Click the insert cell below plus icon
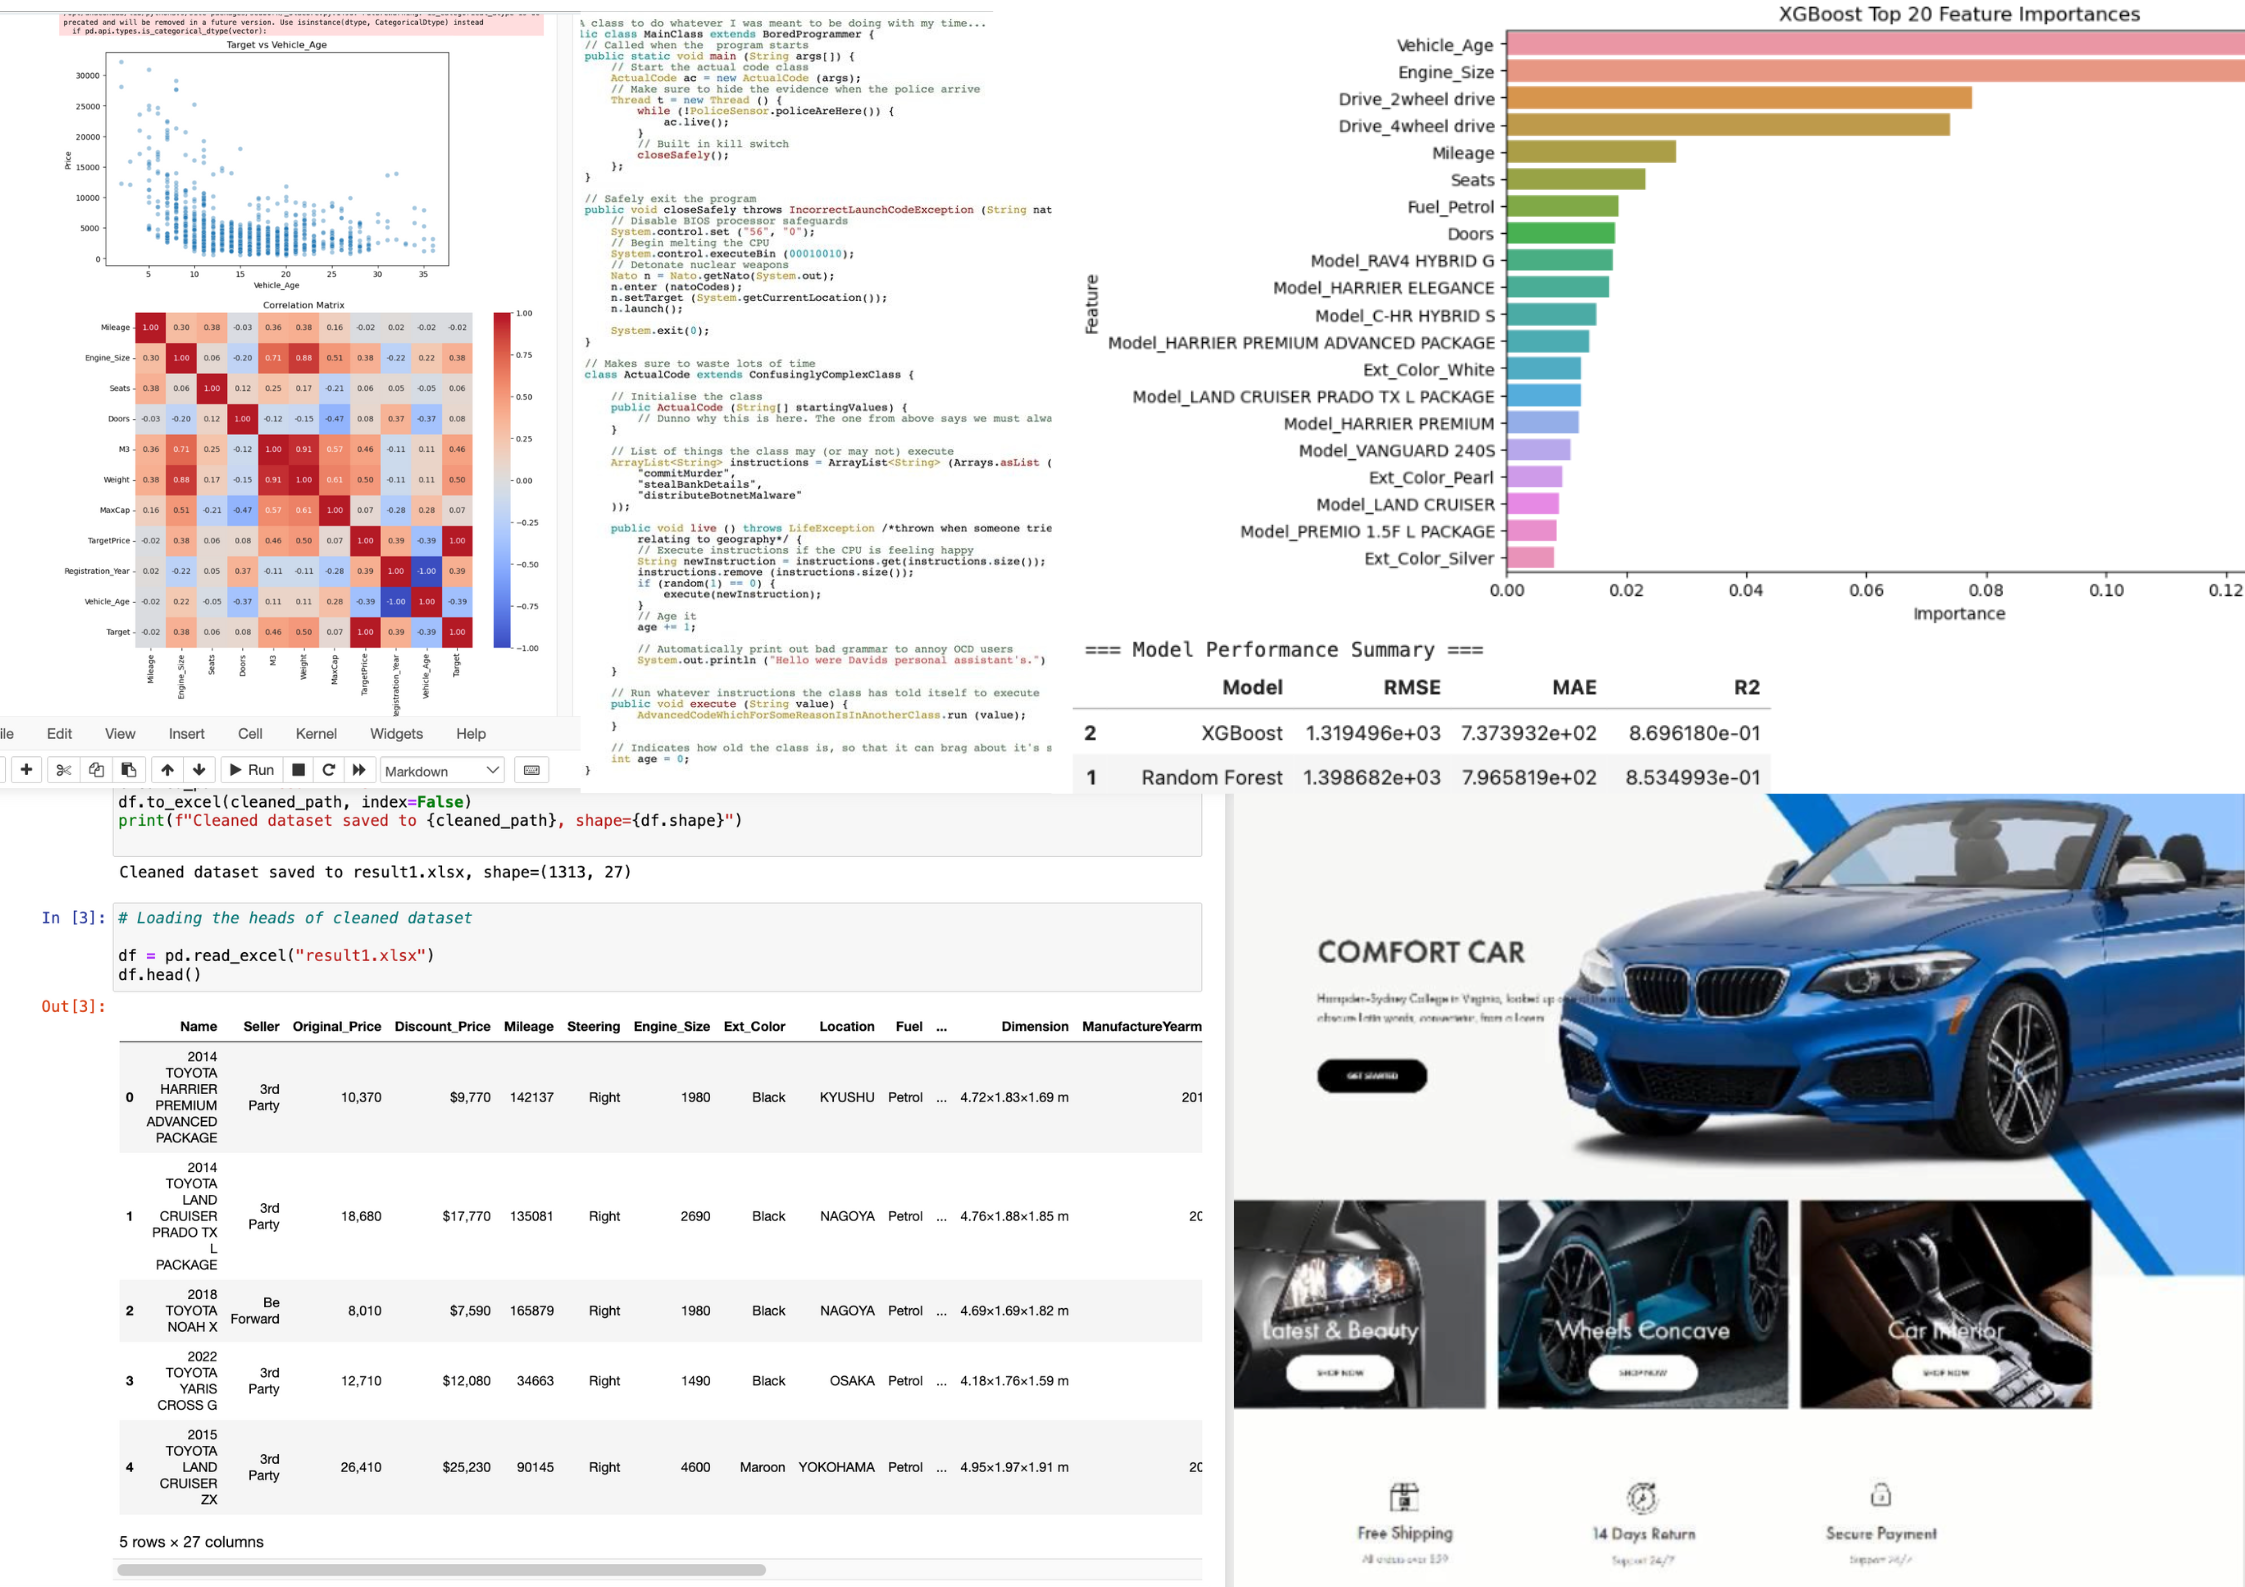Image resolution: width=2245 pixels, height=1587 pixels. point(27,769)
